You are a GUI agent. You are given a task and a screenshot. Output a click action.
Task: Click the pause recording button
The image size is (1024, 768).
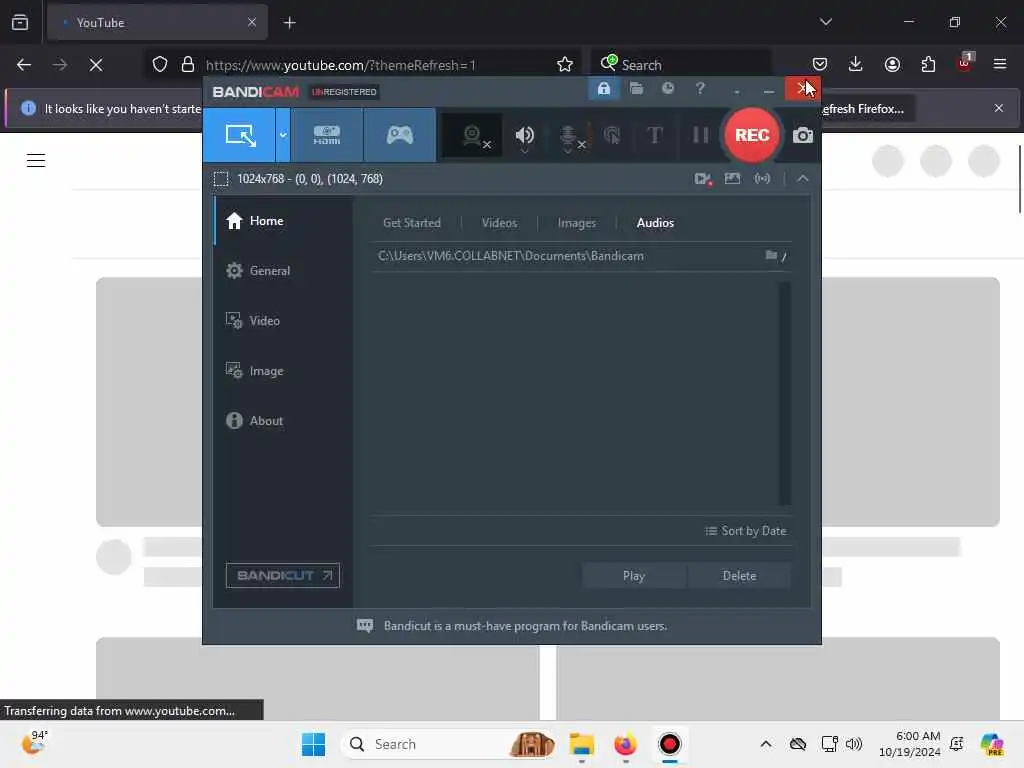(700, 135)
